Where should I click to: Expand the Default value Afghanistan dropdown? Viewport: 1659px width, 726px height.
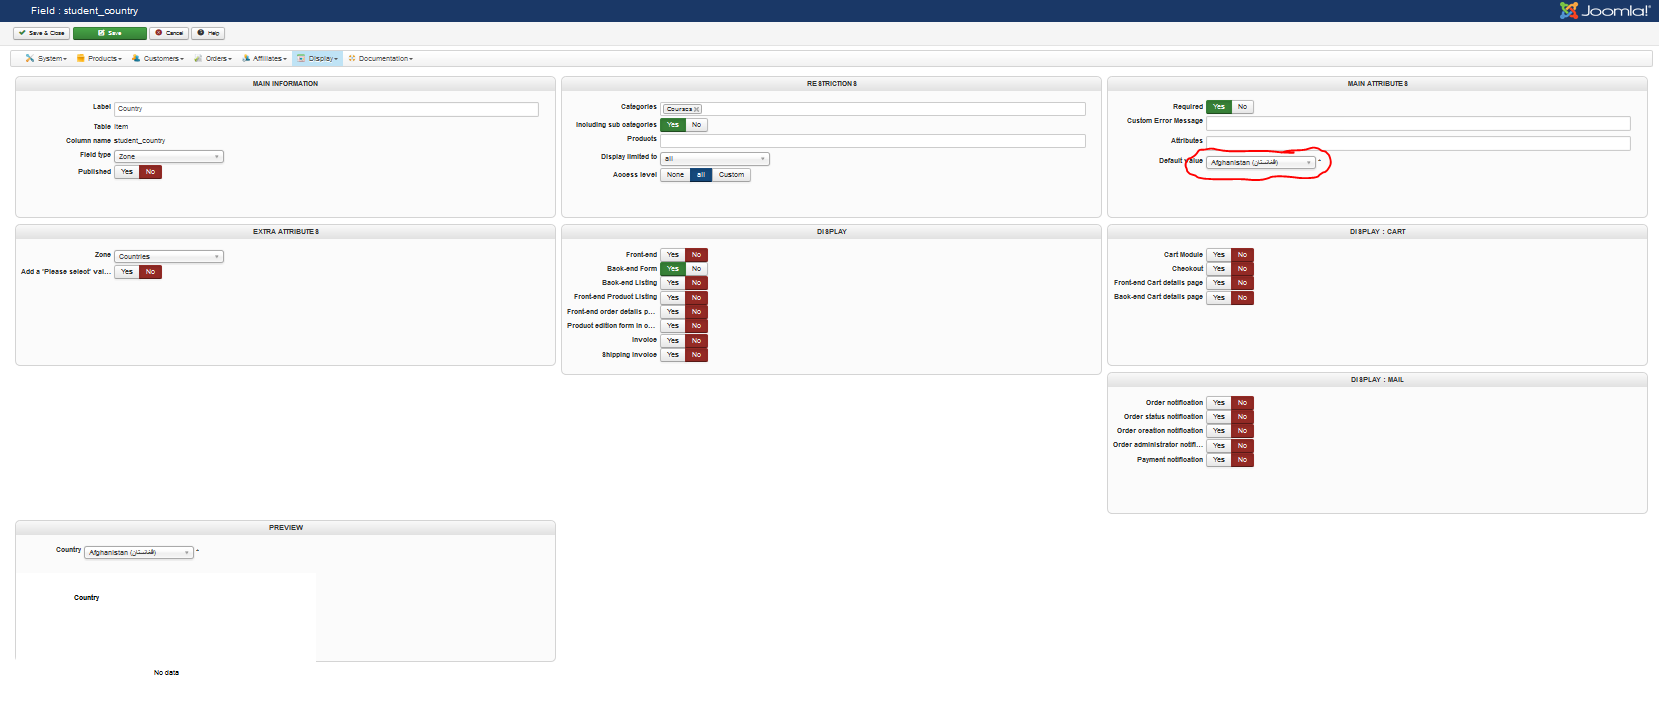point(1261,162)
